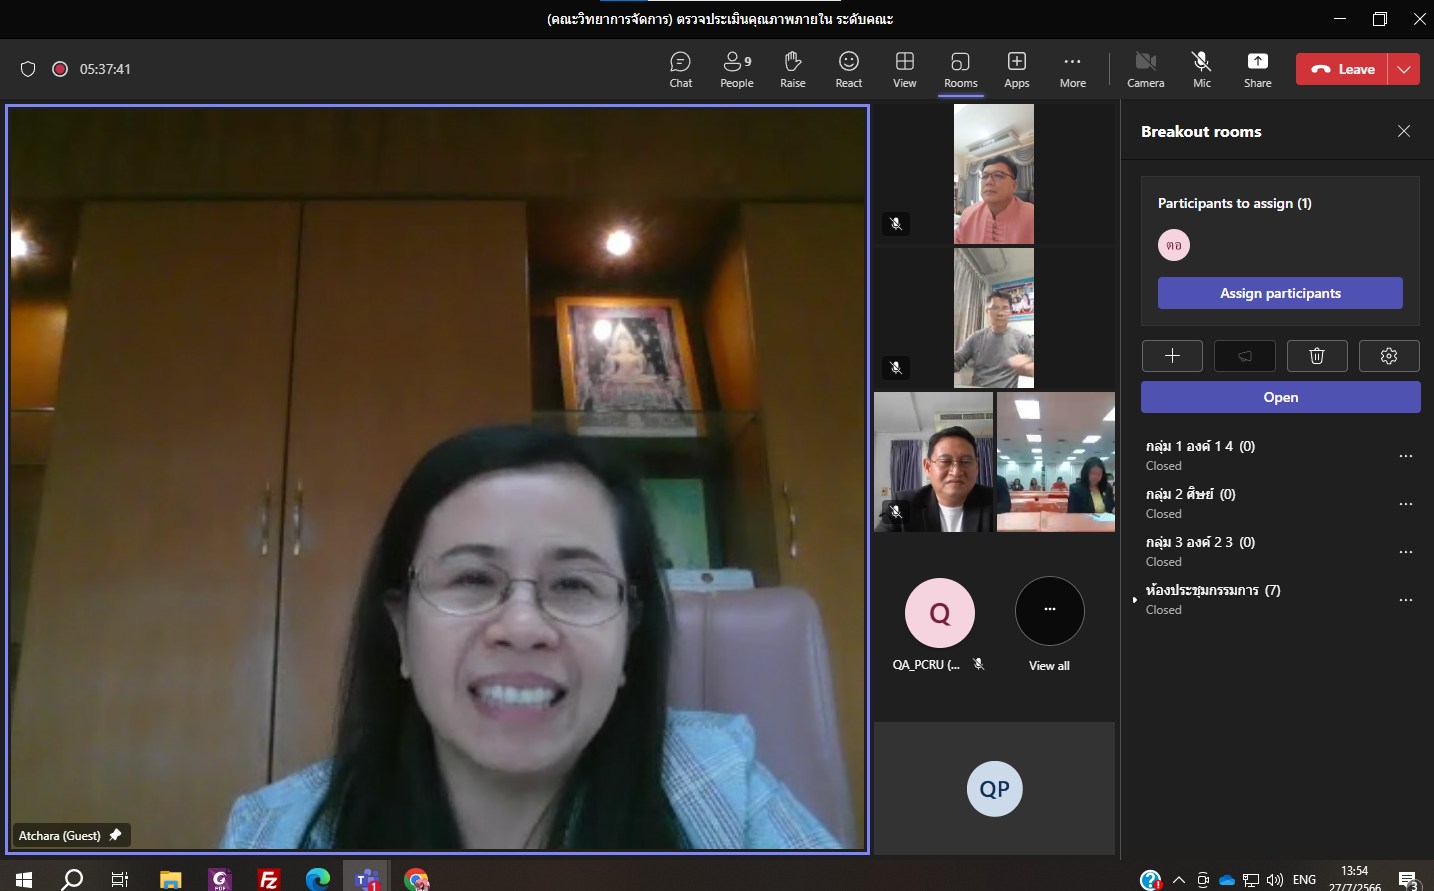
Task: Toggle the Camera on
Action: point(1145,69)
